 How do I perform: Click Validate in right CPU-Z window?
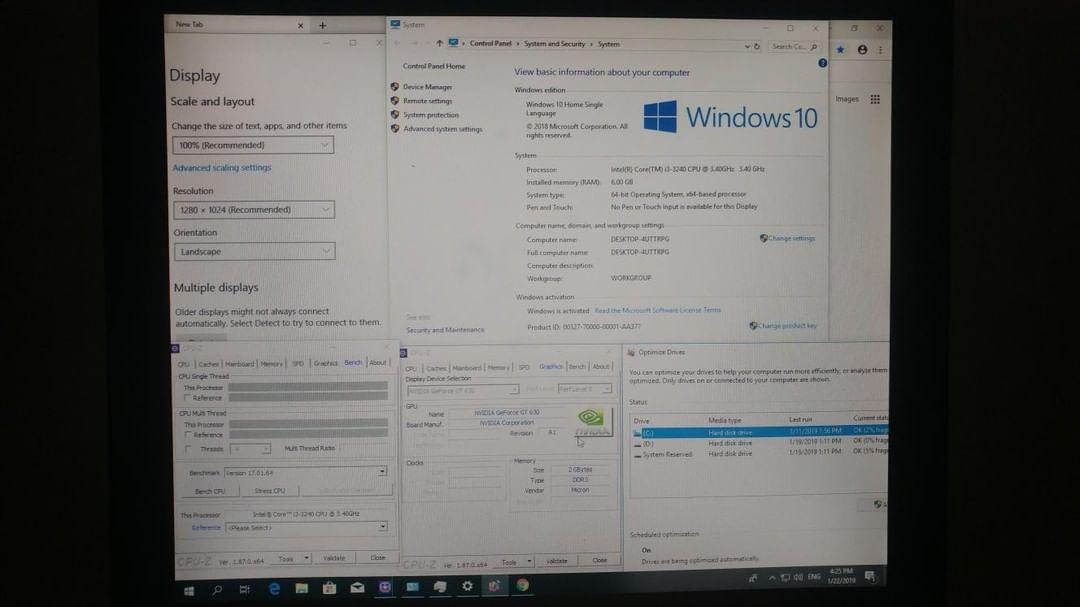point(557,562)
